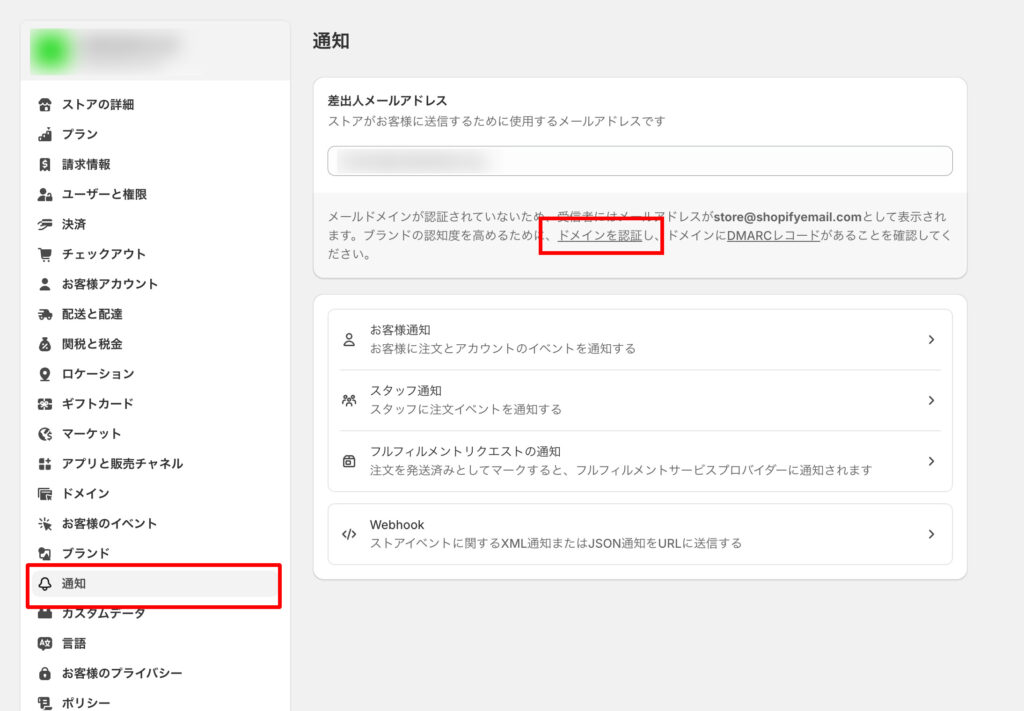Expand お客様通知 using its chevron arrow
The width and height of the screenshot is (1024, 711).
[930, 340]
